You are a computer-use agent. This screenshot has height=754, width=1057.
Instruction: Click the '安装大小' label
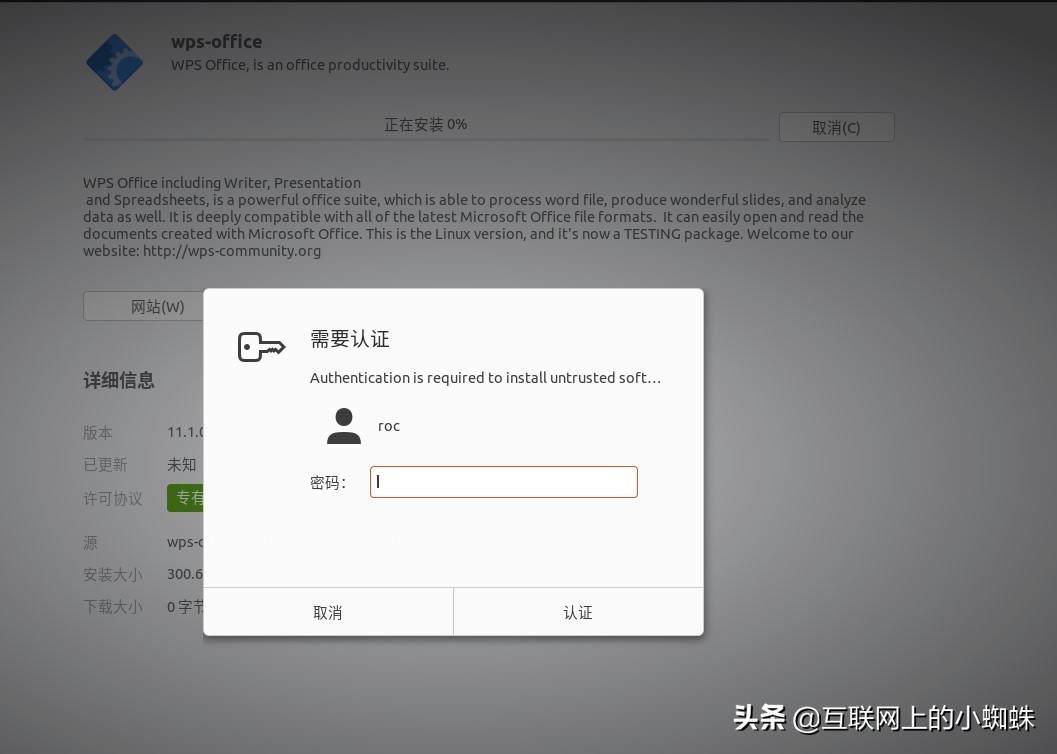coord(113,575)
